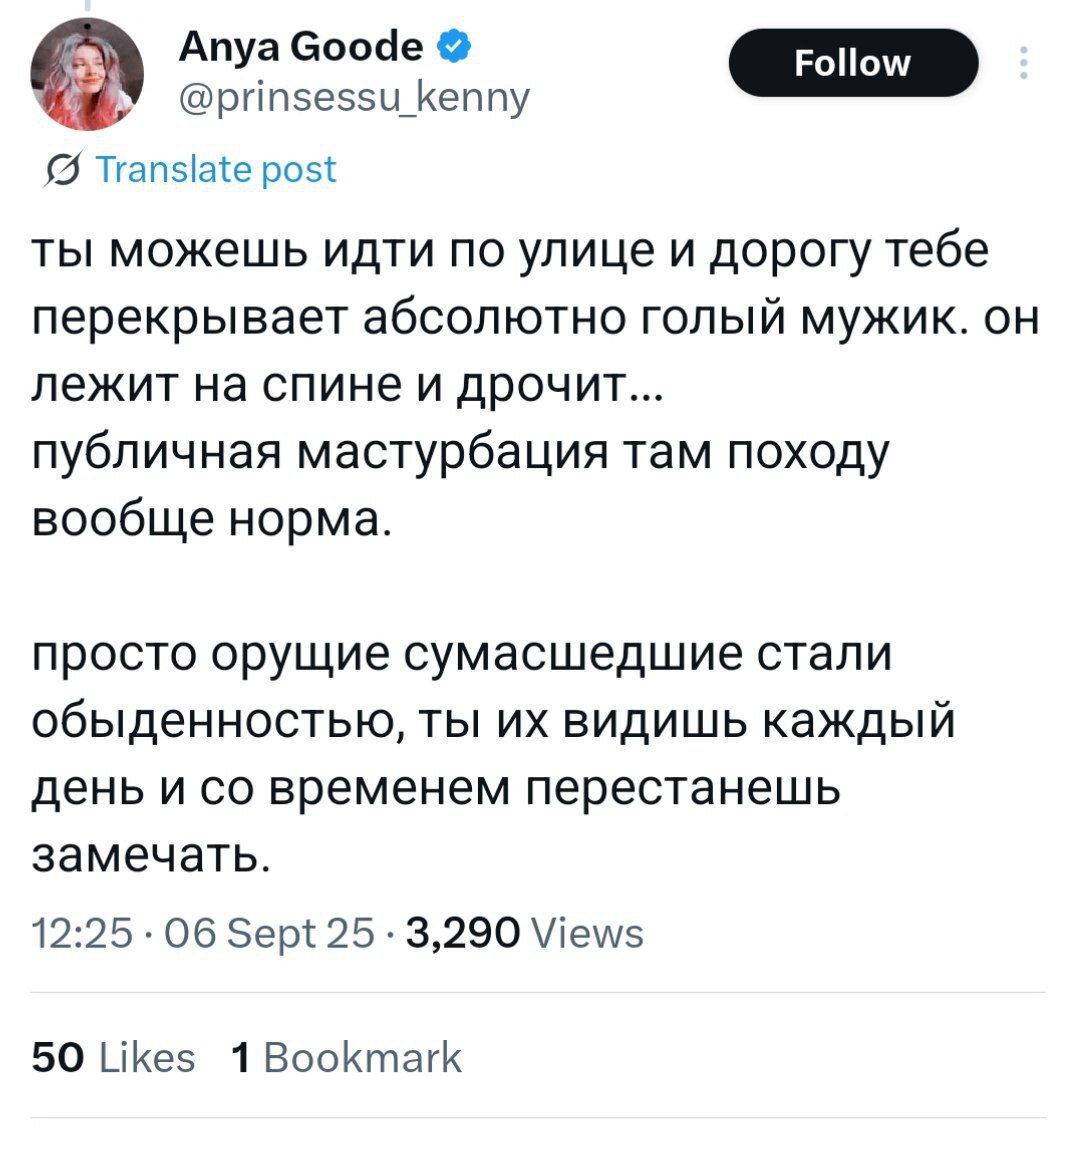Screen dimensions: 1080x1151
Task: Show the 50 Likes list
Action: [113, 1057]
